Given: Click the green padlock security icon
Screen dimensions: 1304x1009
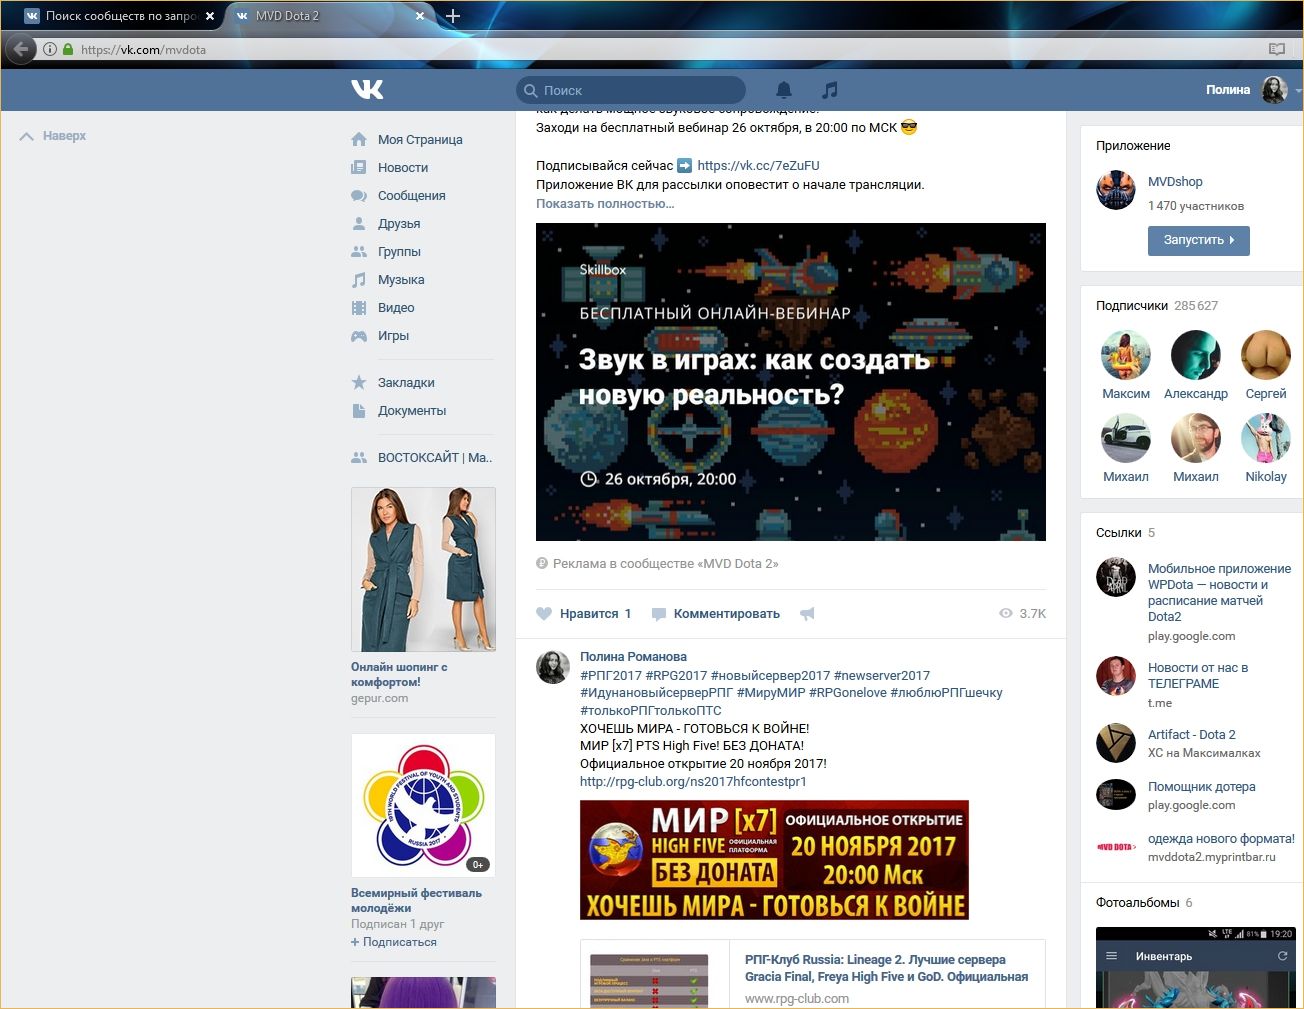Looking at the screenshot, I should [x=68, y=49].
